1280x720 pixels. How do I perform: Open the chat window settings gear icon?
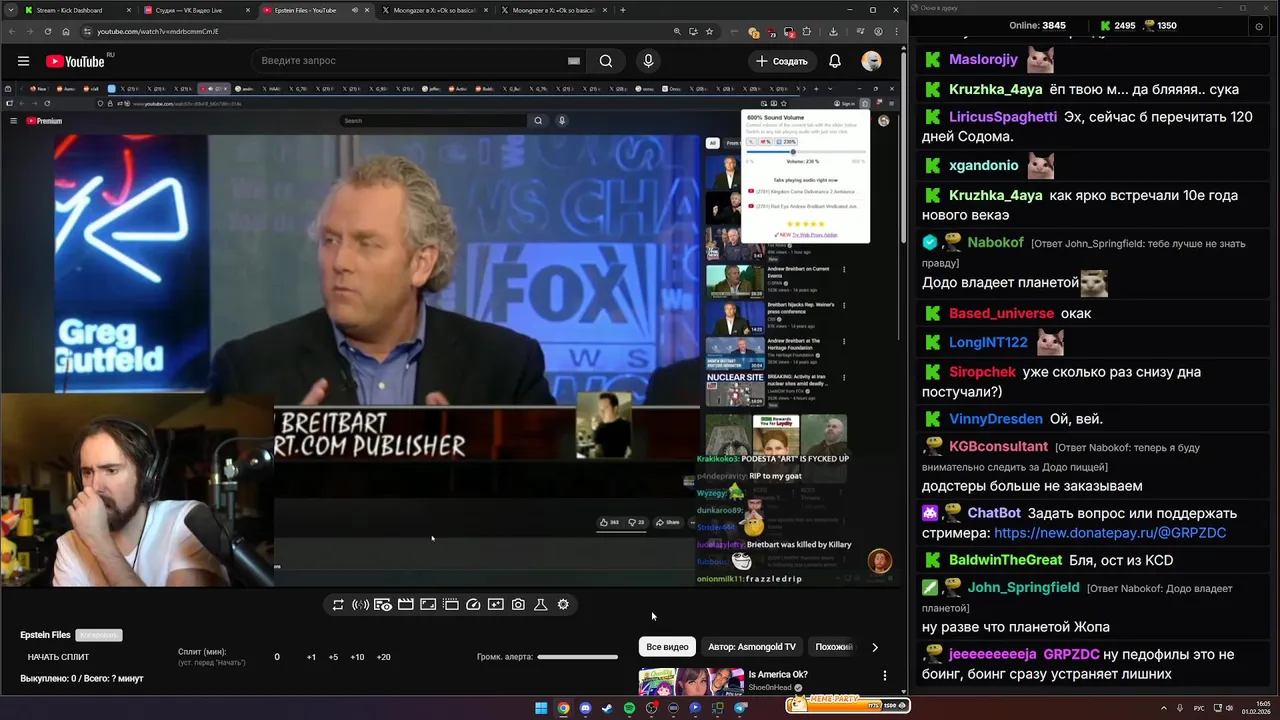[x=1258, y=26]
